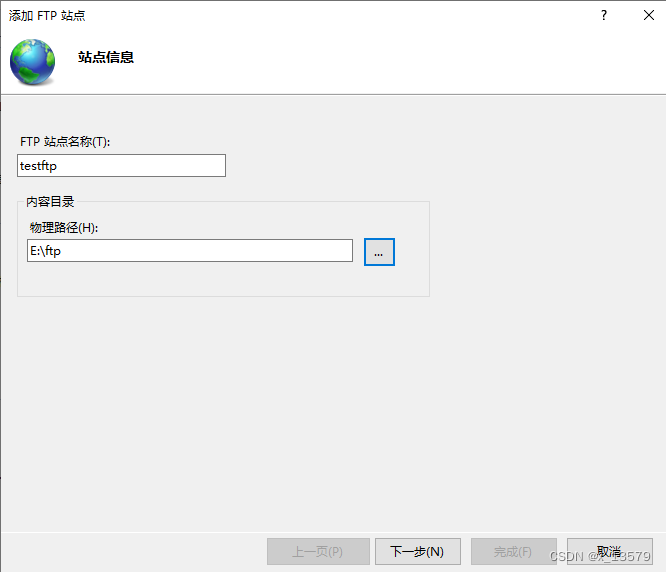
Task: Click the 下一步(N) next button
Action: pos(418,552)
